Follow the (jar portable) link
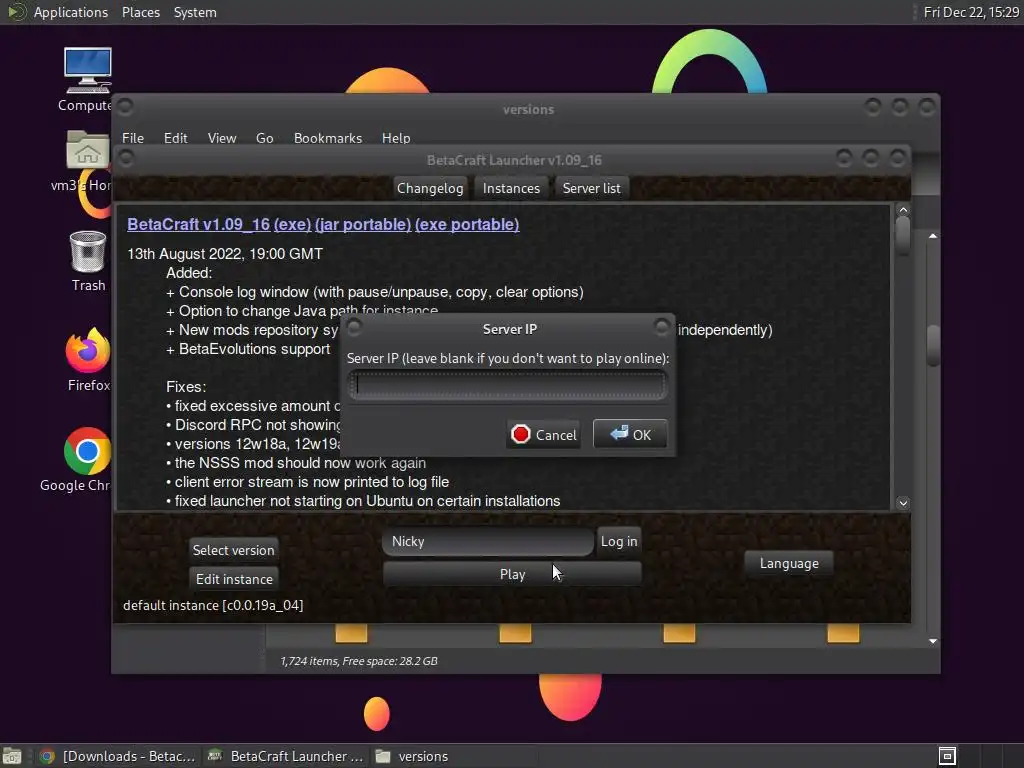The image size is (1024, 768). [363, 224]
